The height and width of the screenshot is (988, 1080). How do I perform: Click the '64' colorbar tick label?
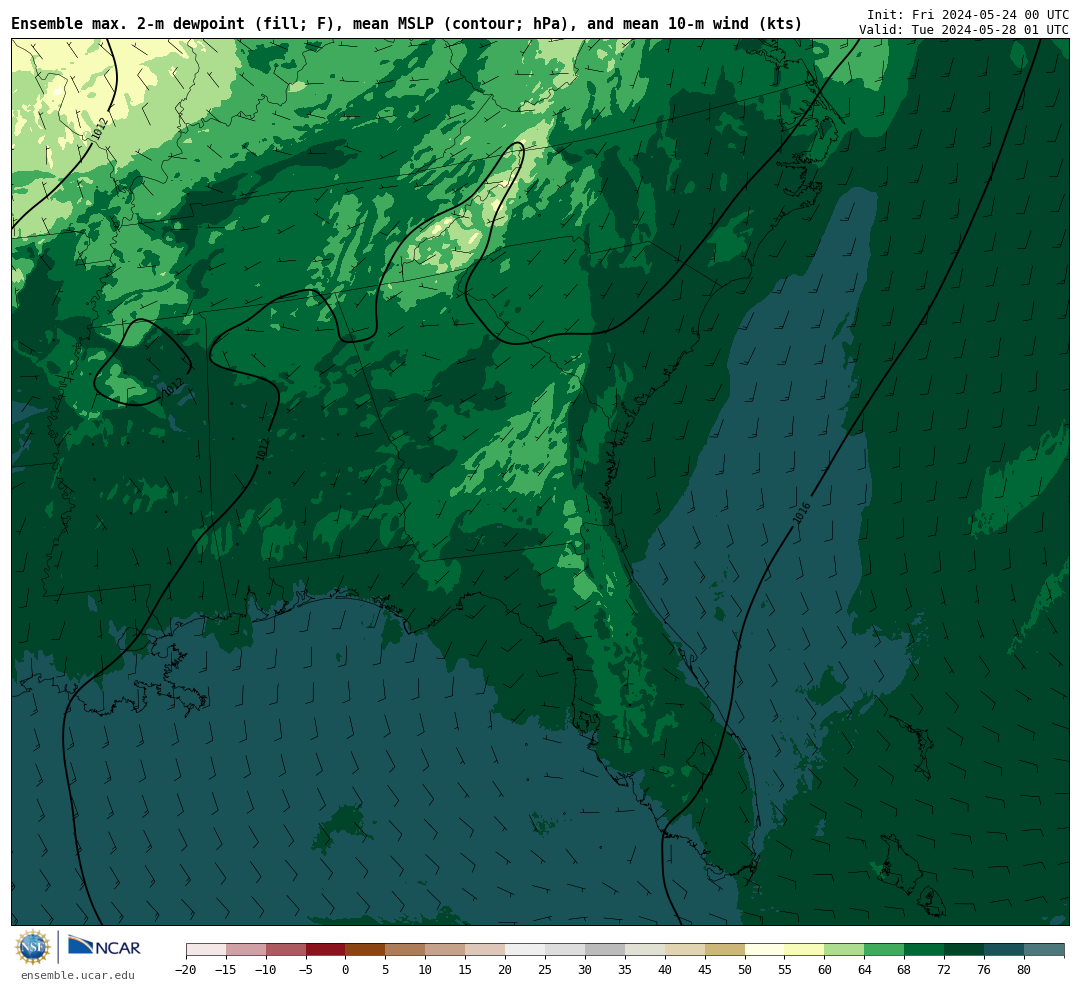pos(865,970)
